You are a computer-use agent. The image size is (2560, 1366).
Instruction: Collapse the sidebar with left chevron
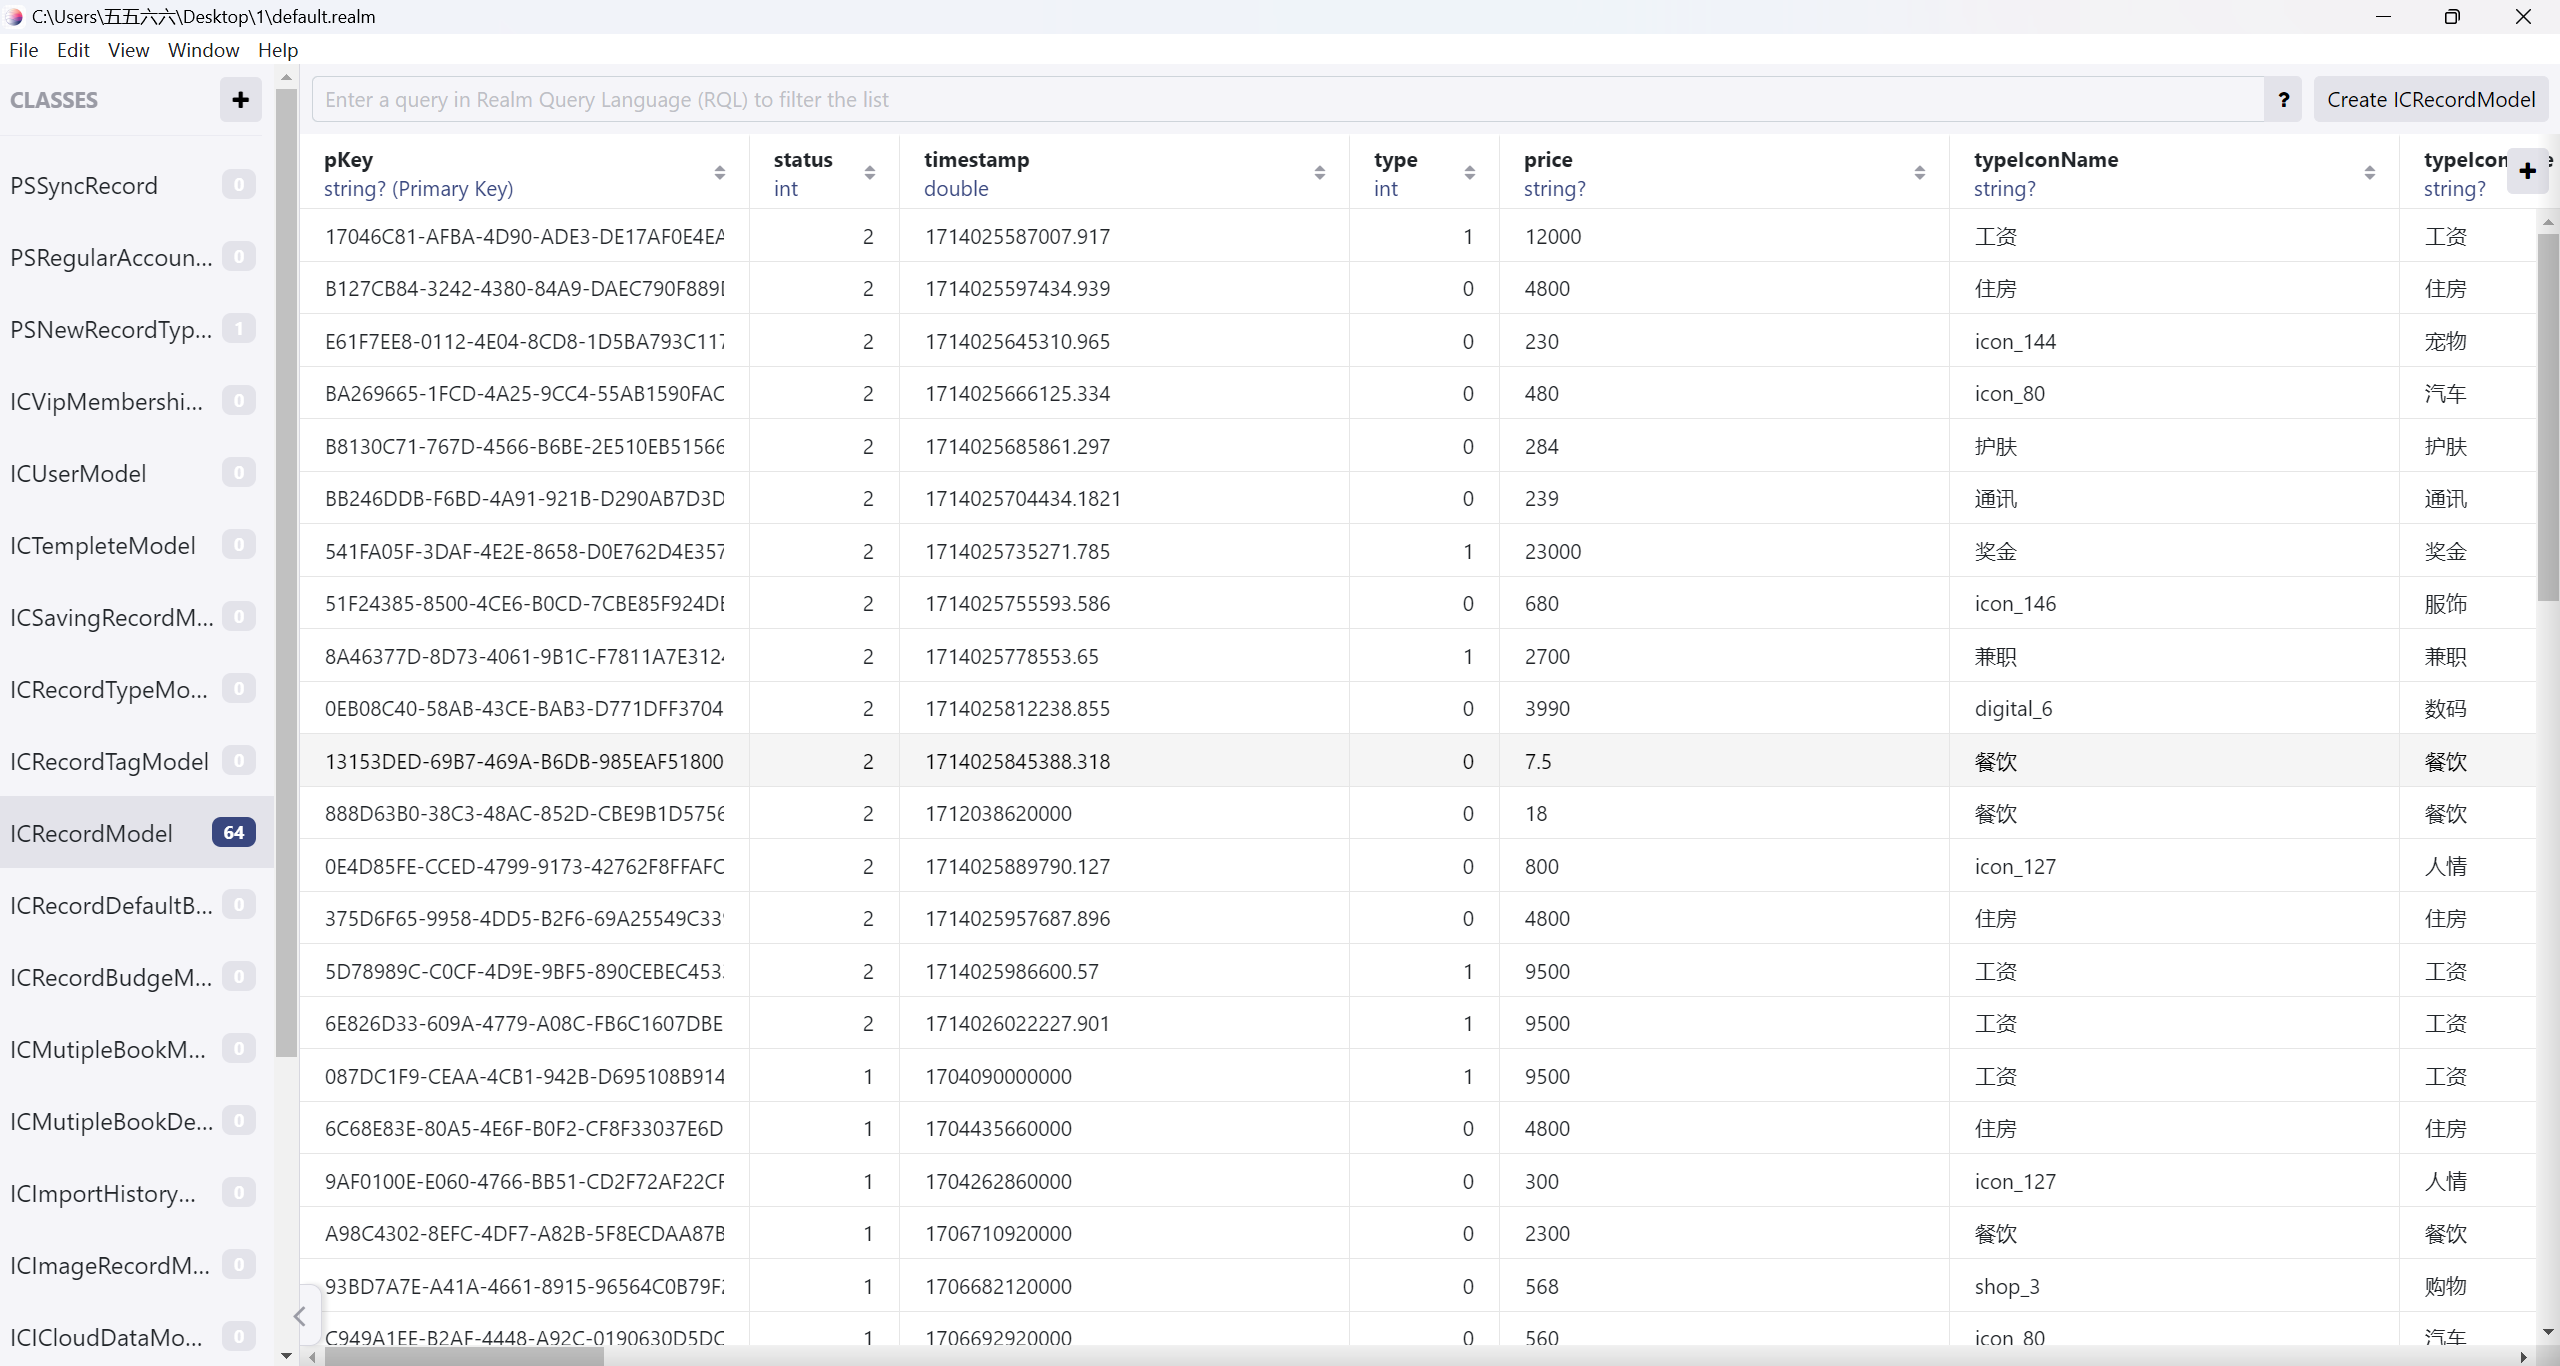299,1316
